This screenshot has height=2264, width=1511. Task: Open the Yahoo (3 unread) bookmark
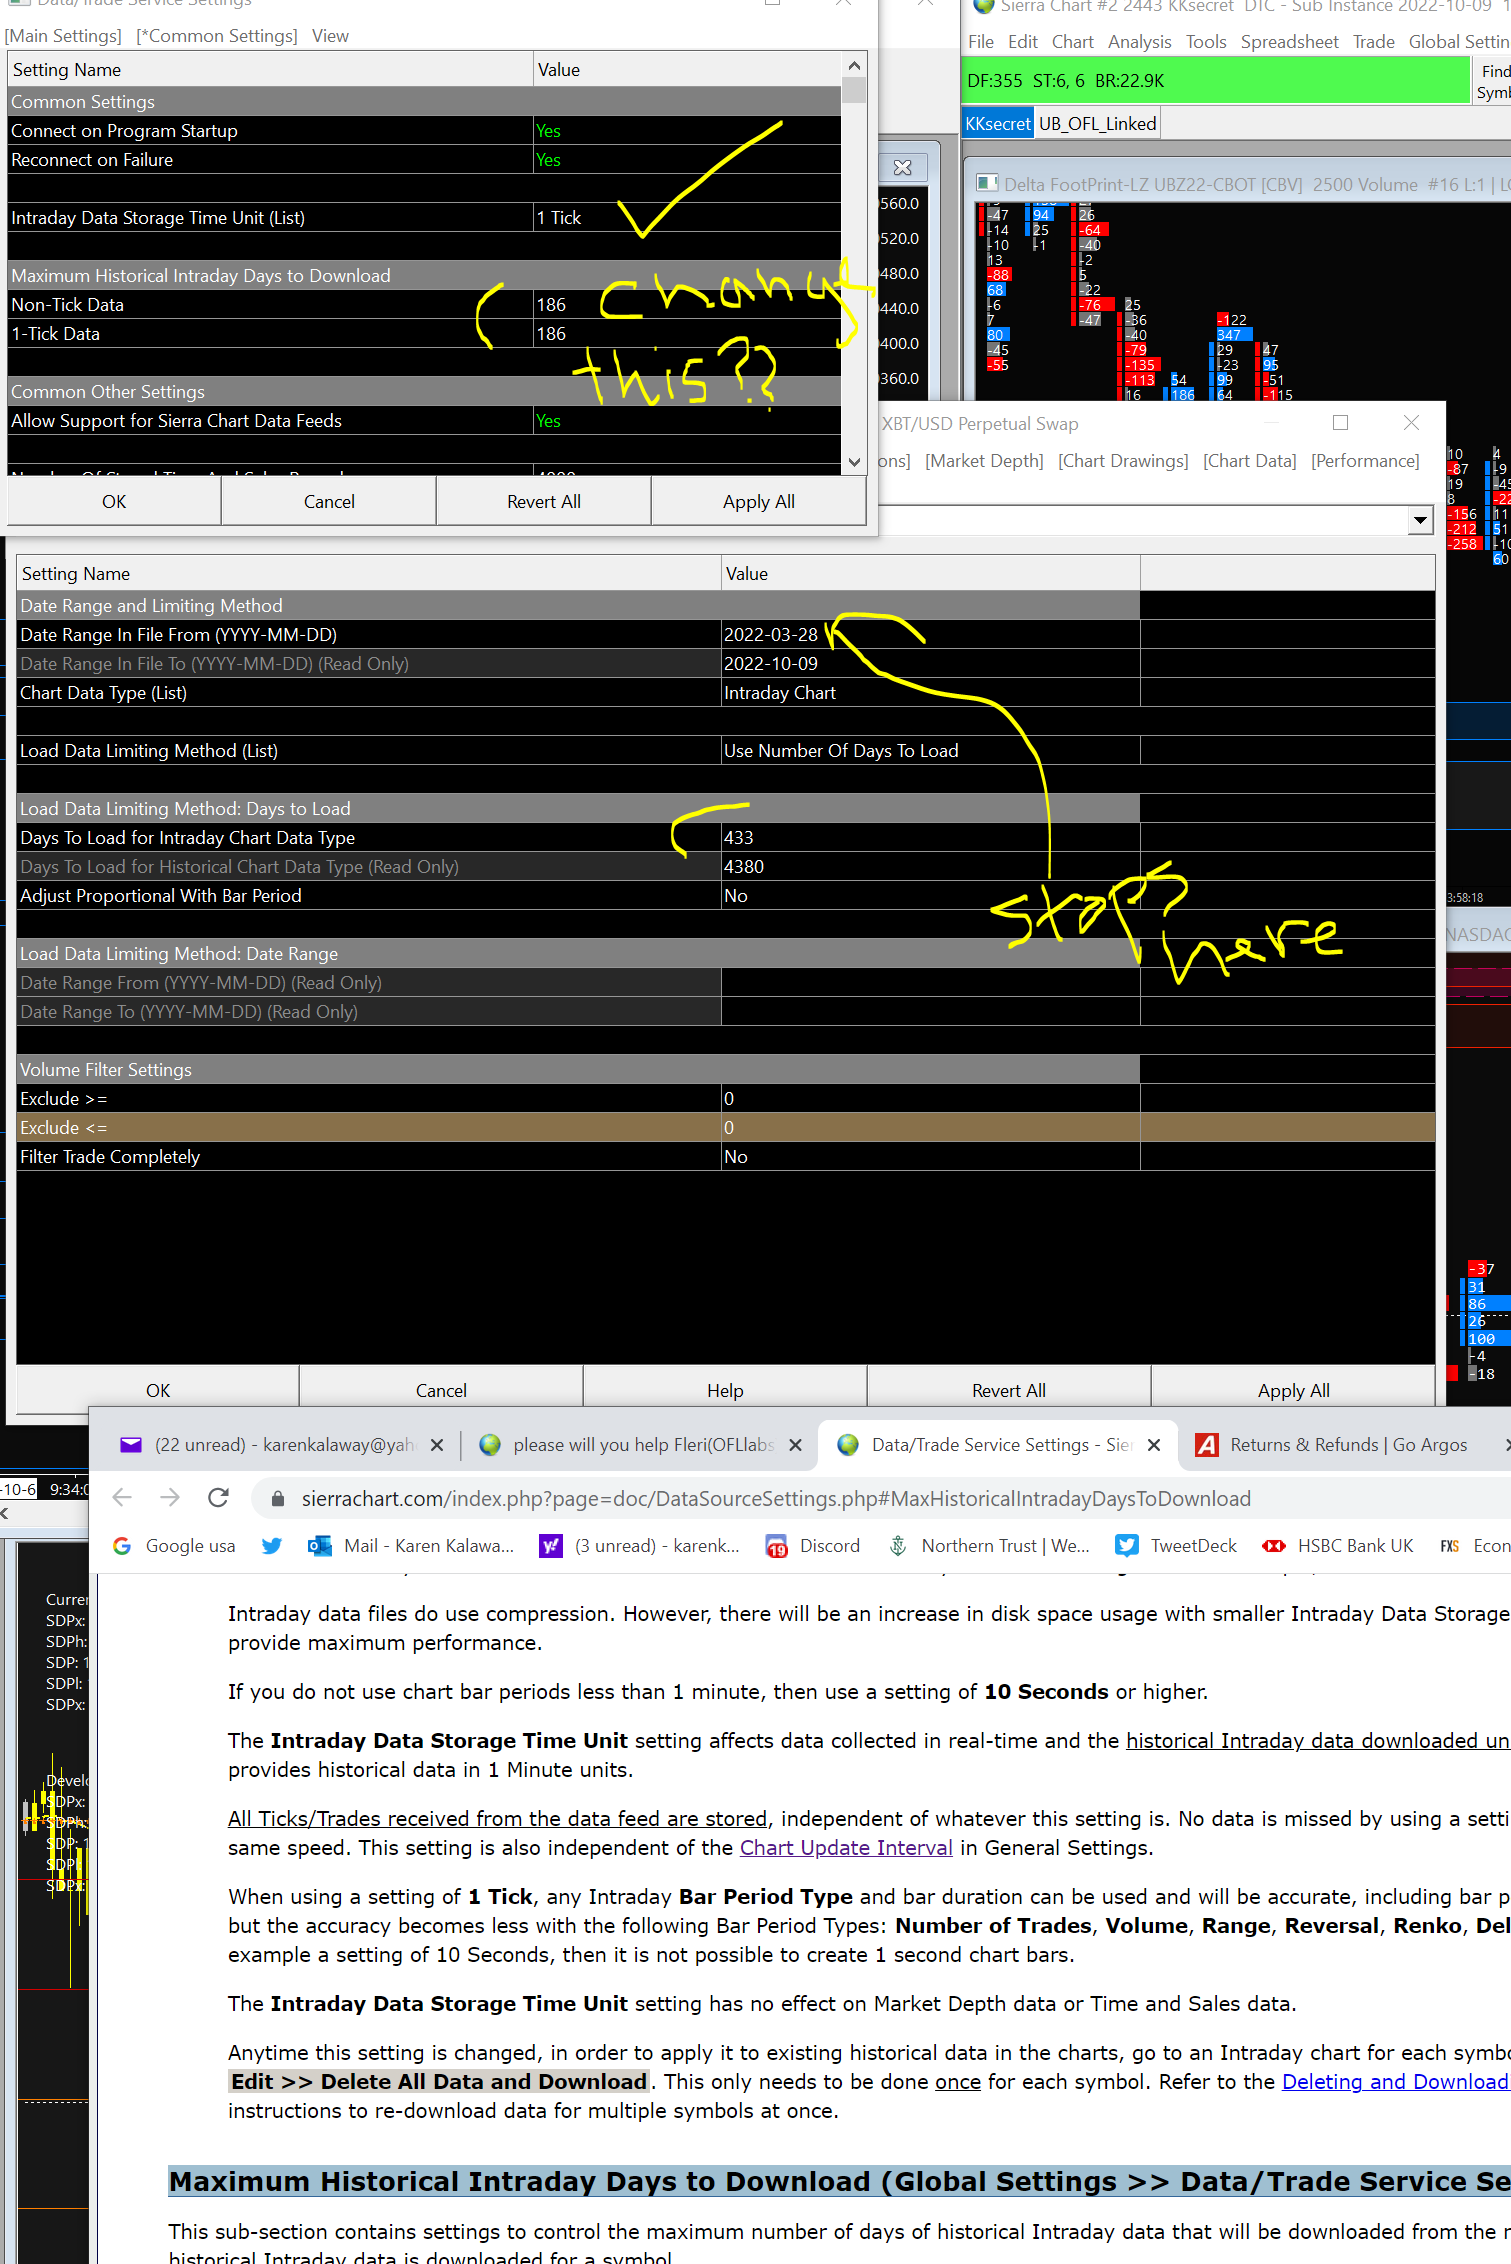640,1546
